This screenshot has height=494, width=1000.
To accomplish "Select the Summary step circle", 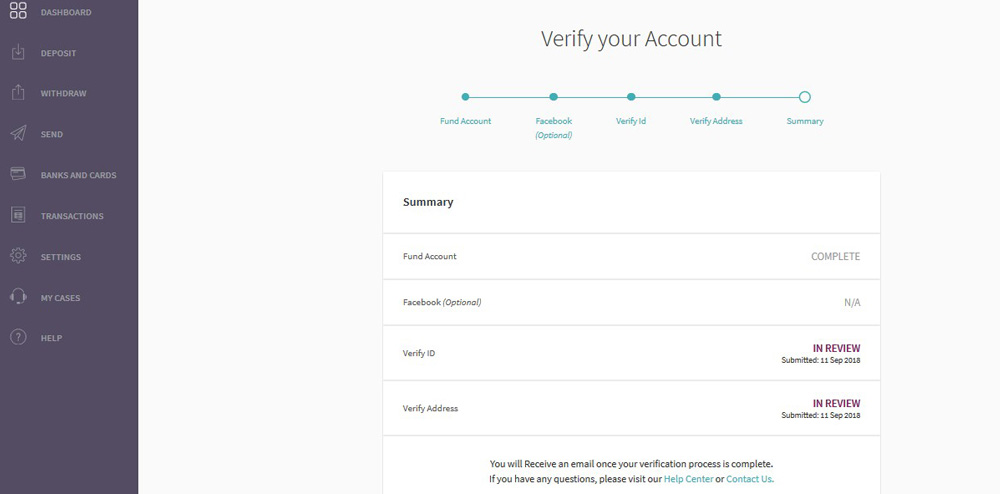I will [805, 97].
